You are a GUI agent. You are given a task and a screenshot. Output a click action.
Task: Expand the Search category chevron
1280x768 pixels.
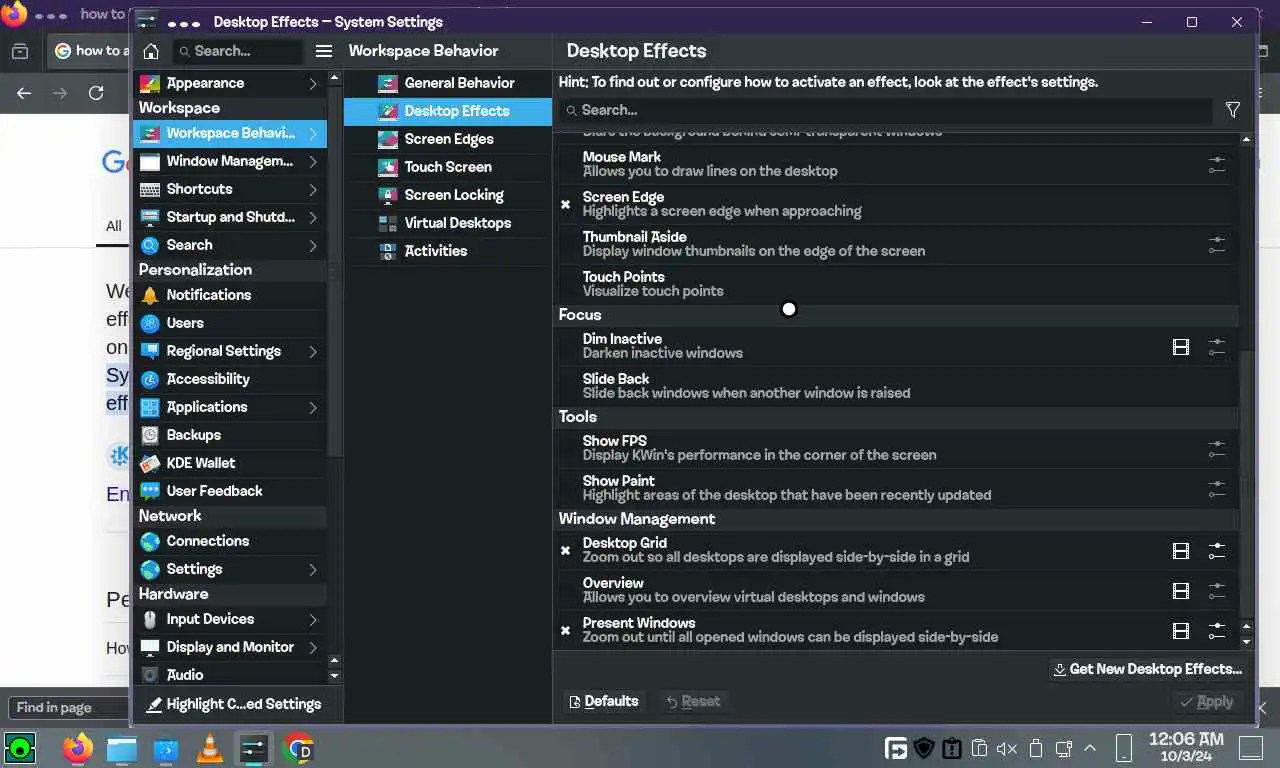tap(313, 245)
